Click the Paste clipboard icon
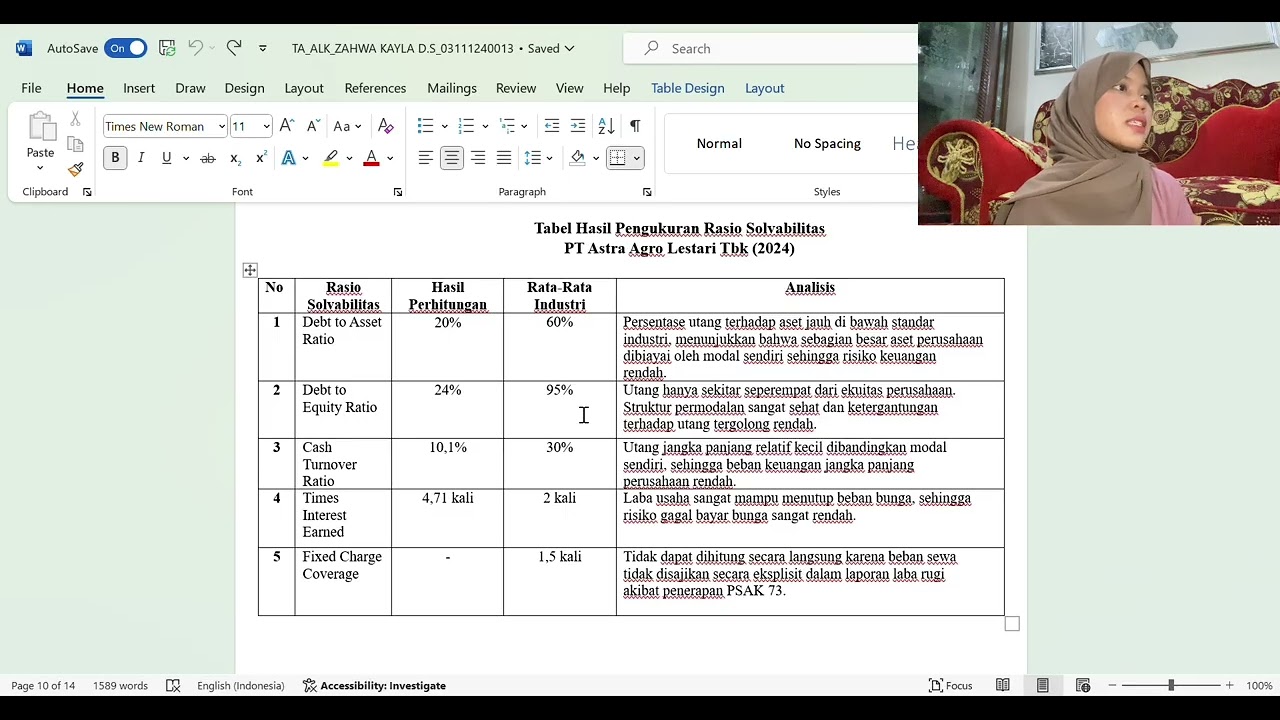Screen dimensions: 1280x720 click(41, 127)
